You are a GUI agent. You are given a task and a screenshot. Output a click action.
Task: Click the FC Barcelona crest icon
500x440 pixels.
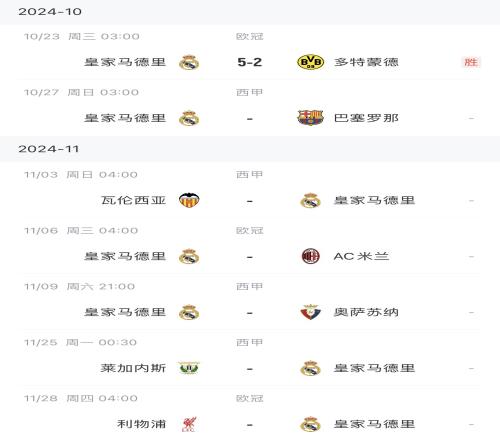[x=310, y=118]
